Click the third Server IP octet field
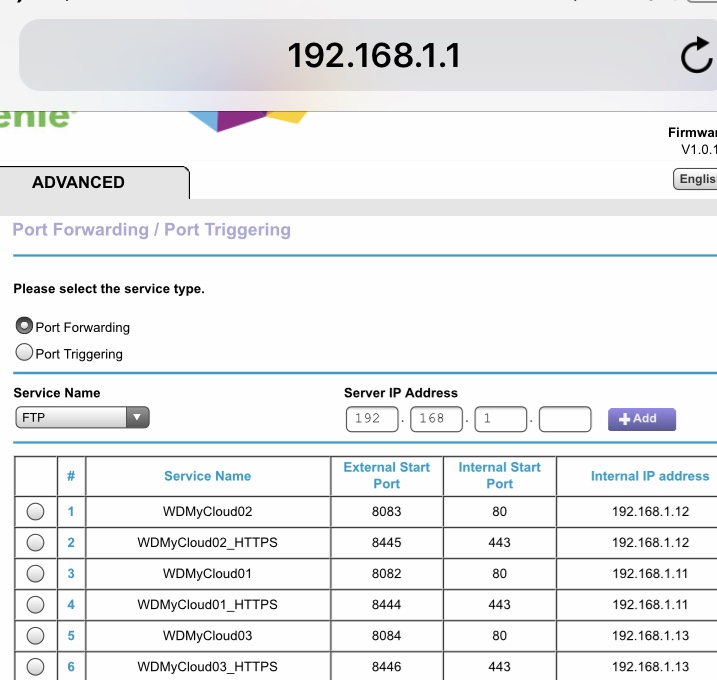This screenshot has width=717, height=680. point(501,419)
